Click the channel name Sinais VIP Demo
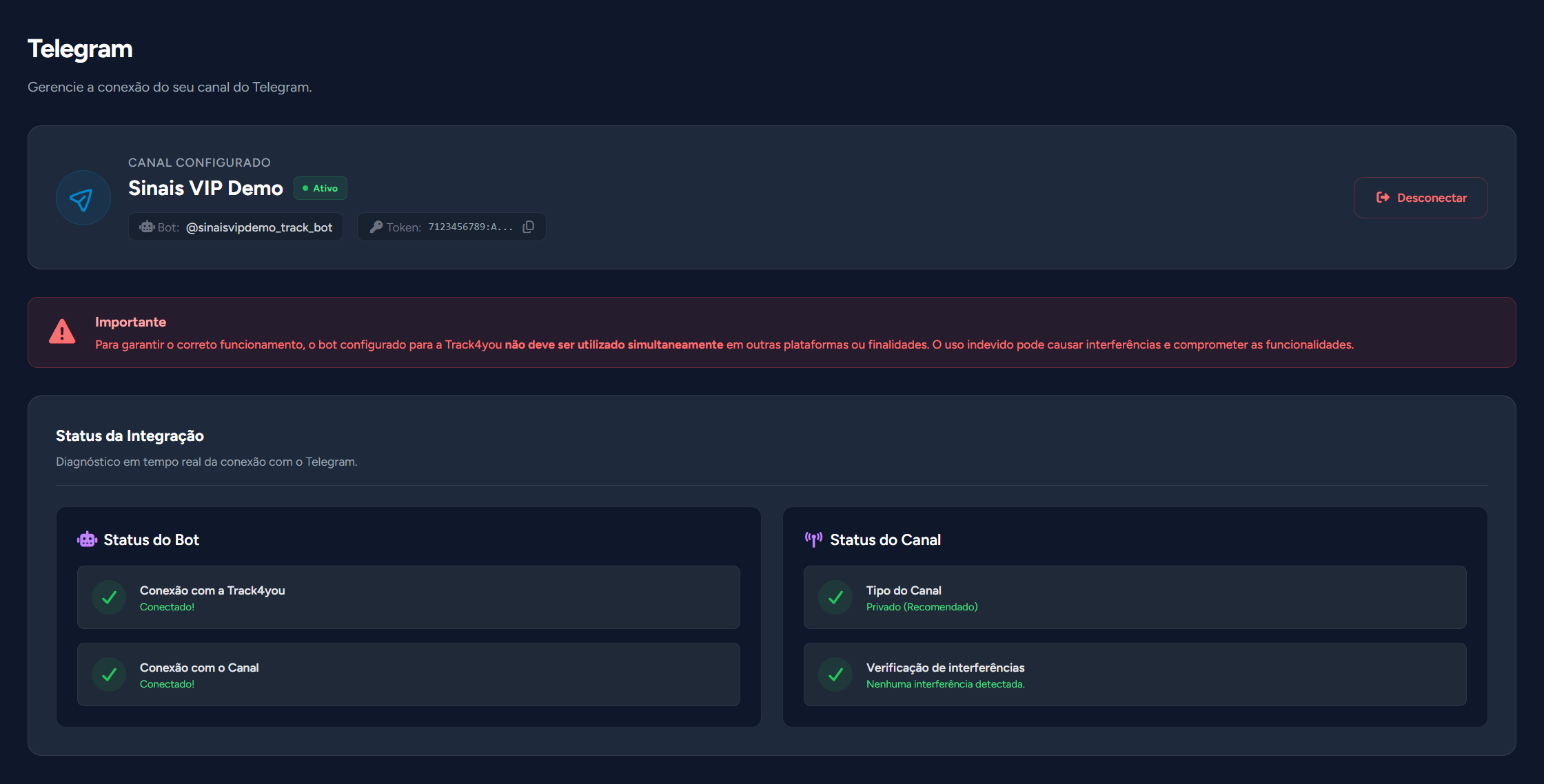Screen dimensions: 1544x784 coord(206,188)
